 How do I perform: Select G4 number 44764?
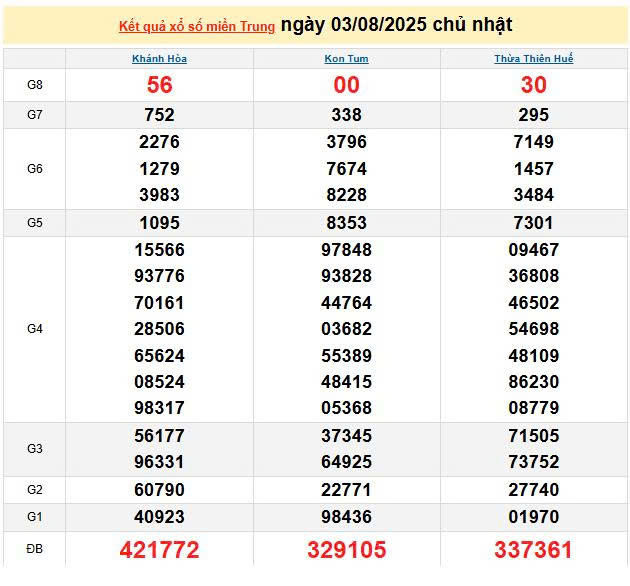coord(346,303)
